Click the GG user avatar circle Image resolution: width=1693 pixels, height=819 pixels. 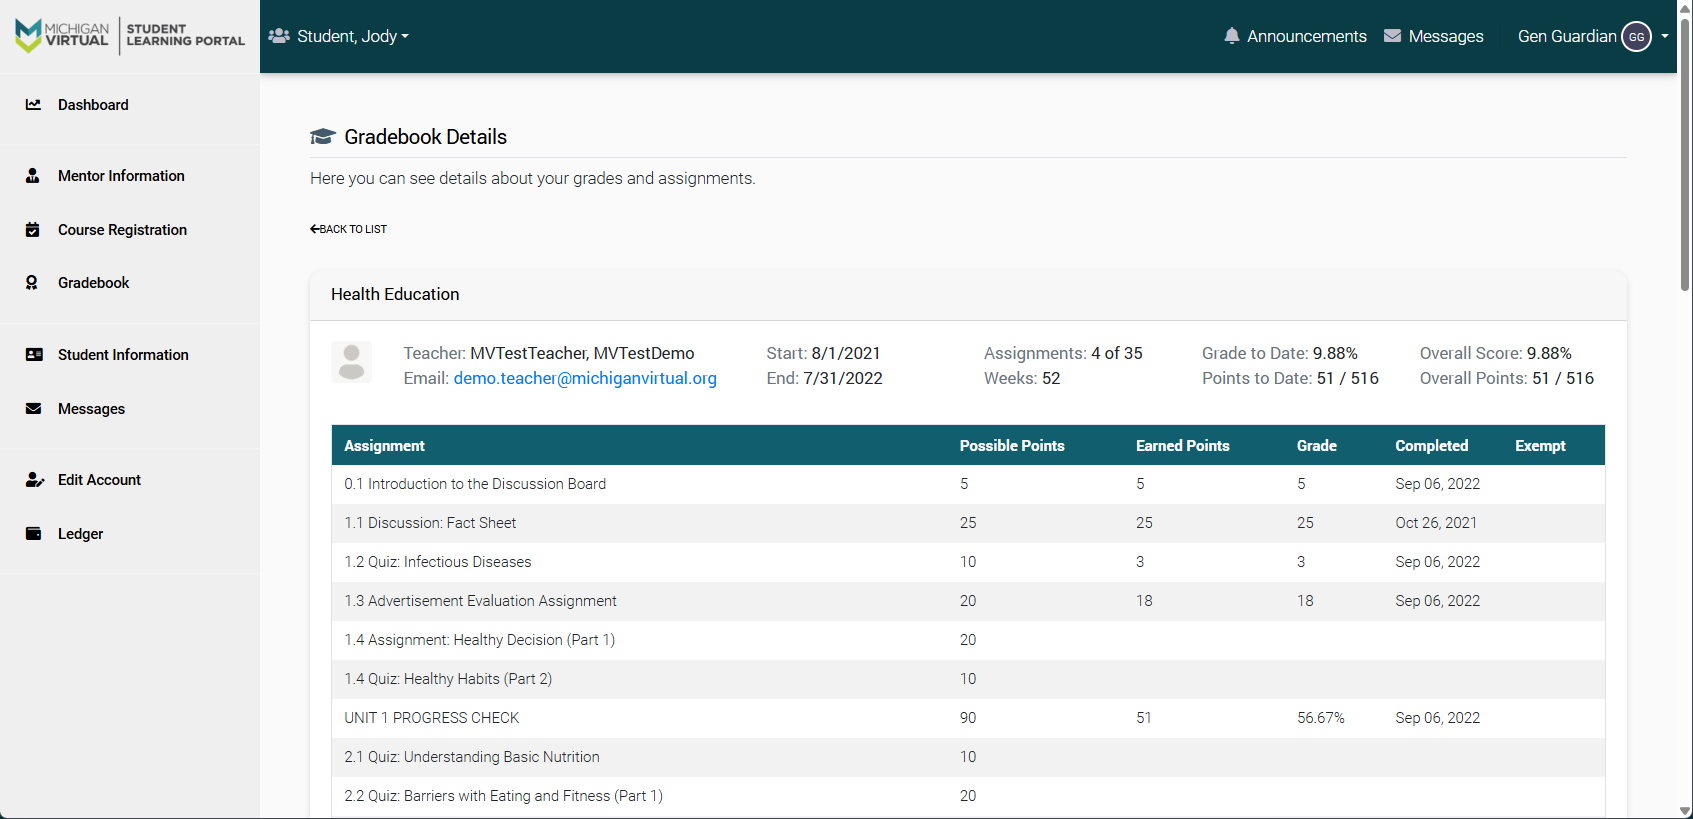(x=1636, y=36)
